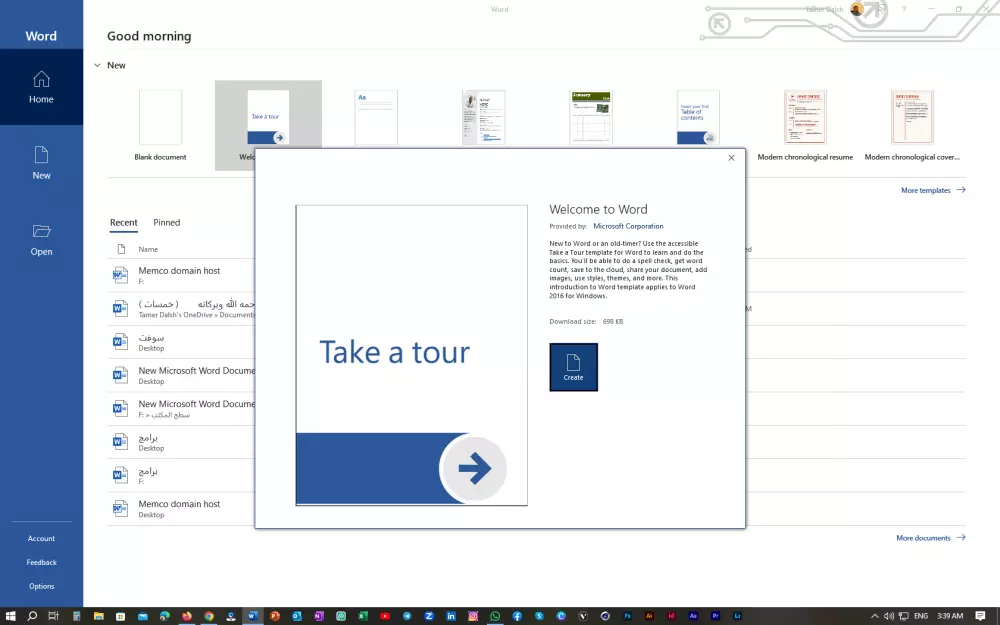
Task: Launch Microsoft Edge from taskbar
Action: coord(165,616)
